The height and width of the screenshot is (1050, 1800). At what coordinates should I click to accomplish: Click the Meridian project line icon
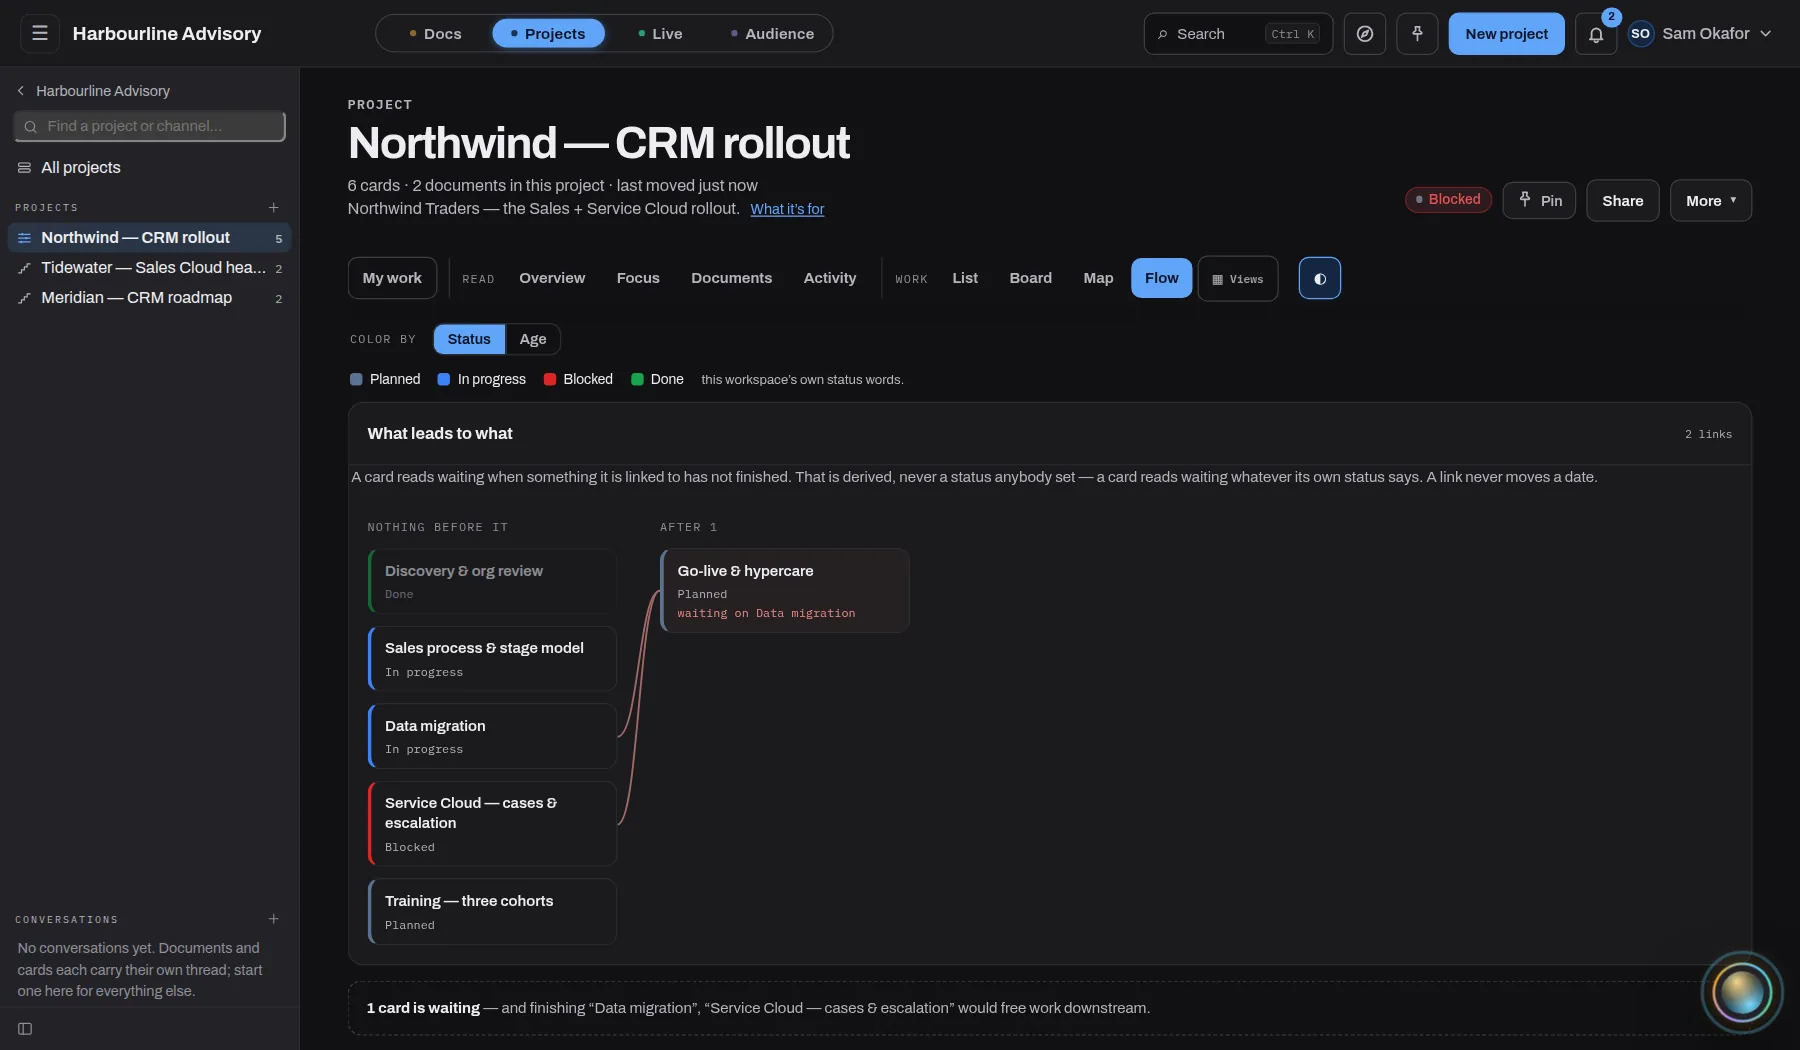click(25, 298)
